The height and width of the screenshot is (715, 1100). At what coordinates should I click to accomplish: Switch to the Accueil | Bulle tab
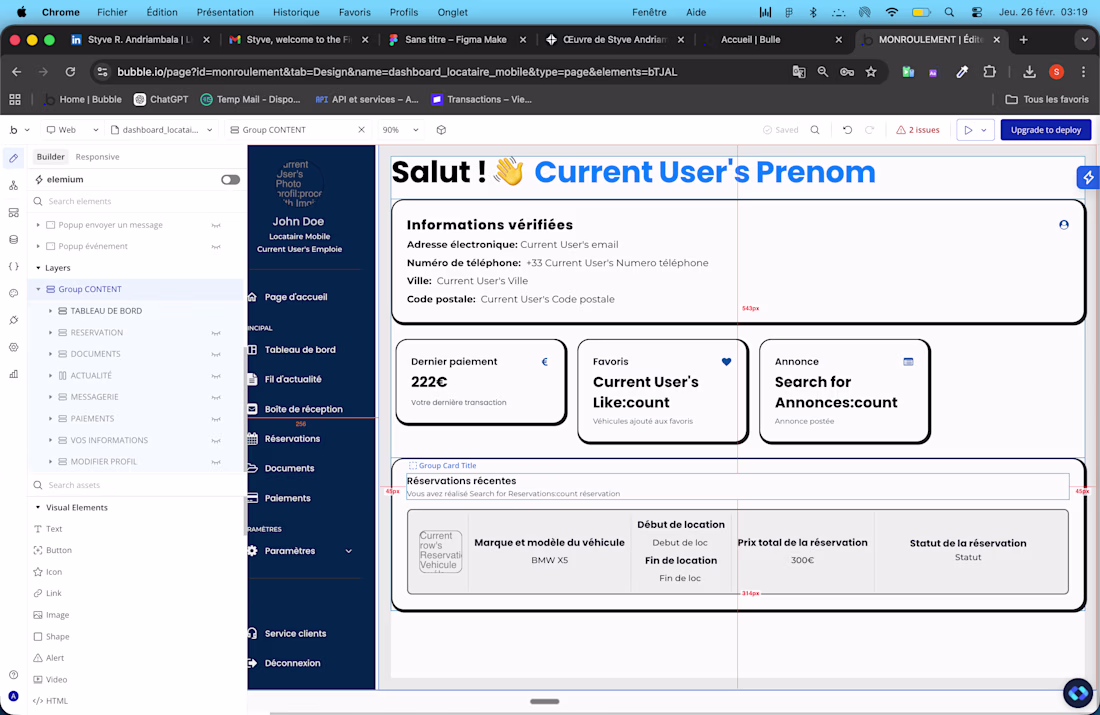pyautogui.click(x=751, y=39)
